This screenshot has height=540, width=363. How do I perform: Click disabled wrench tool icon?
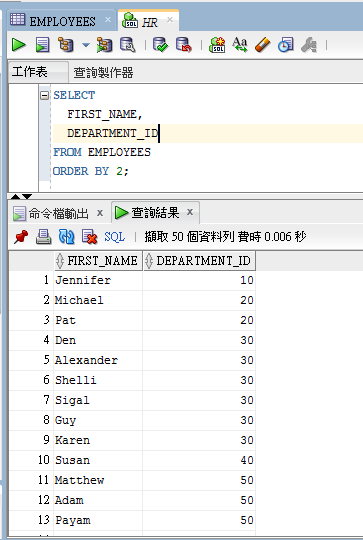[x=309, y=45]
